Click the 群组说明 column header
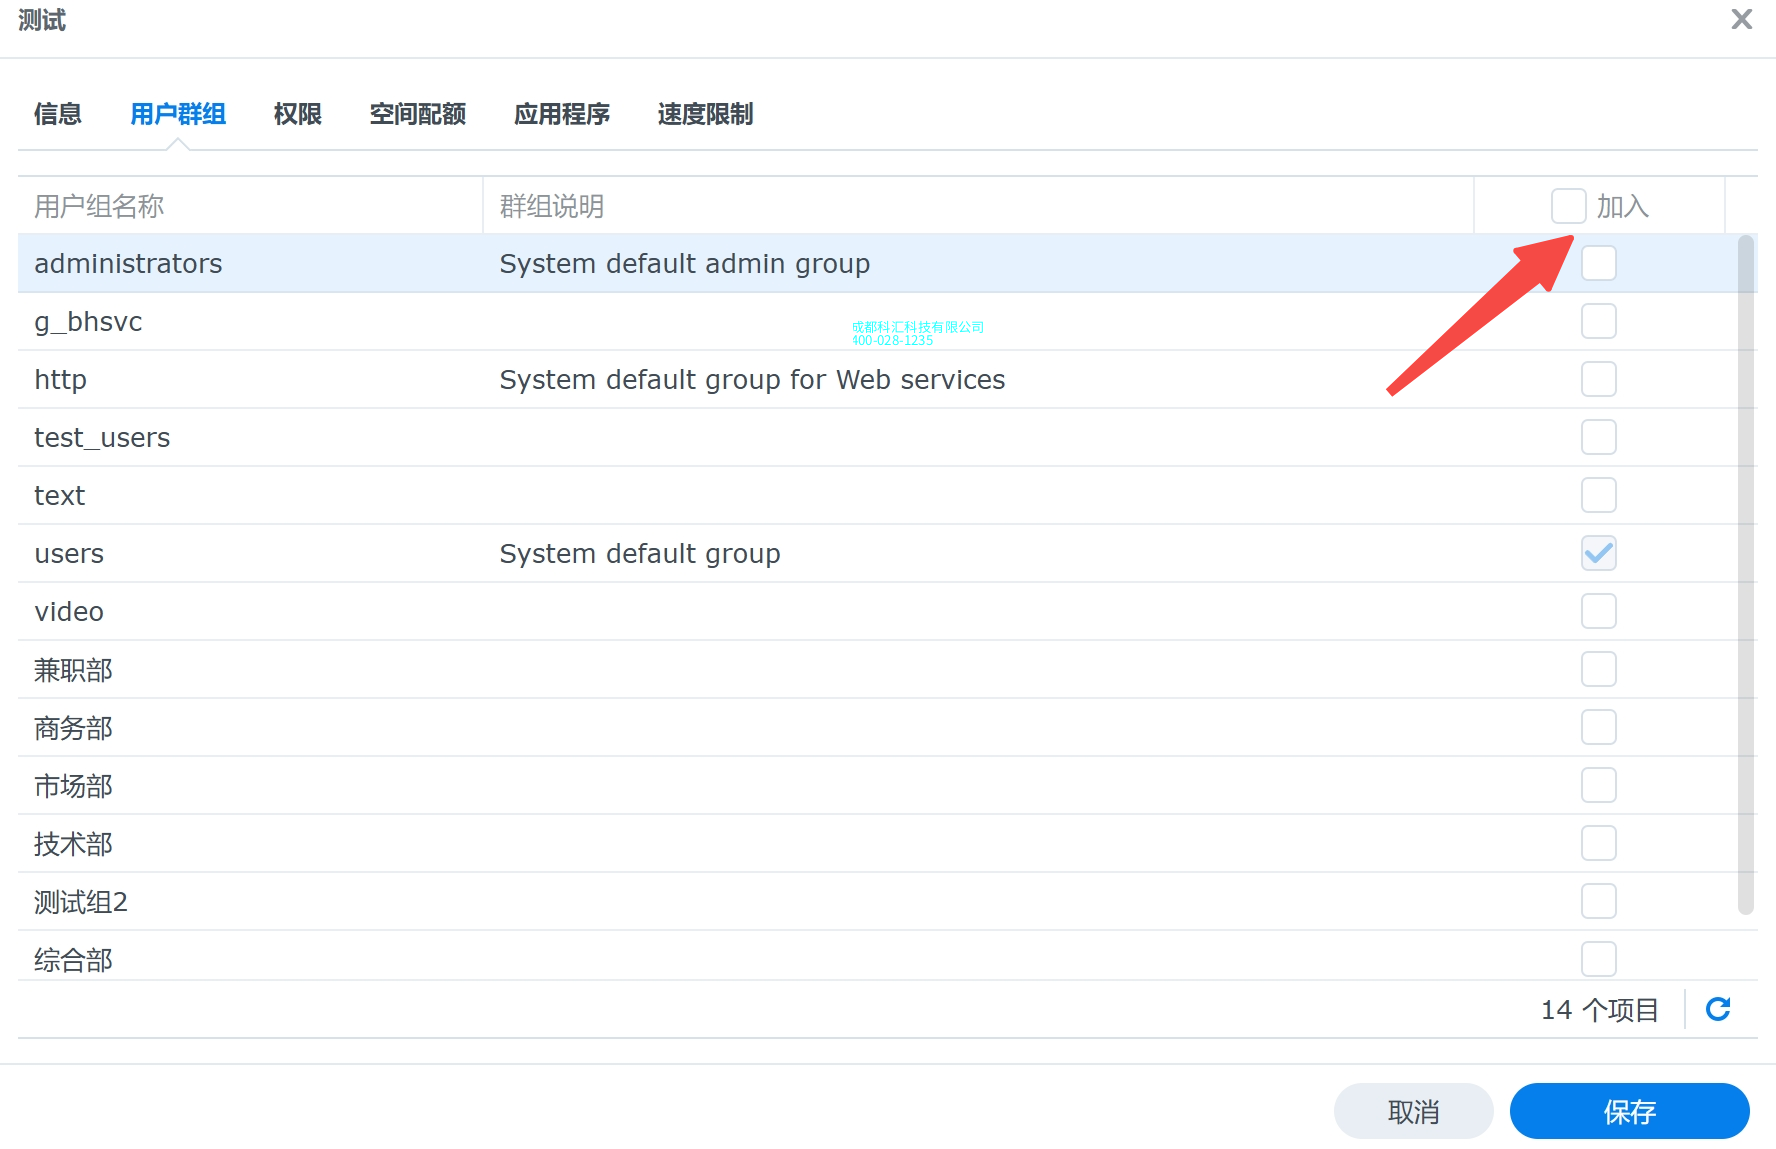Screen dimensions: 1776x1149 [552, 206]
